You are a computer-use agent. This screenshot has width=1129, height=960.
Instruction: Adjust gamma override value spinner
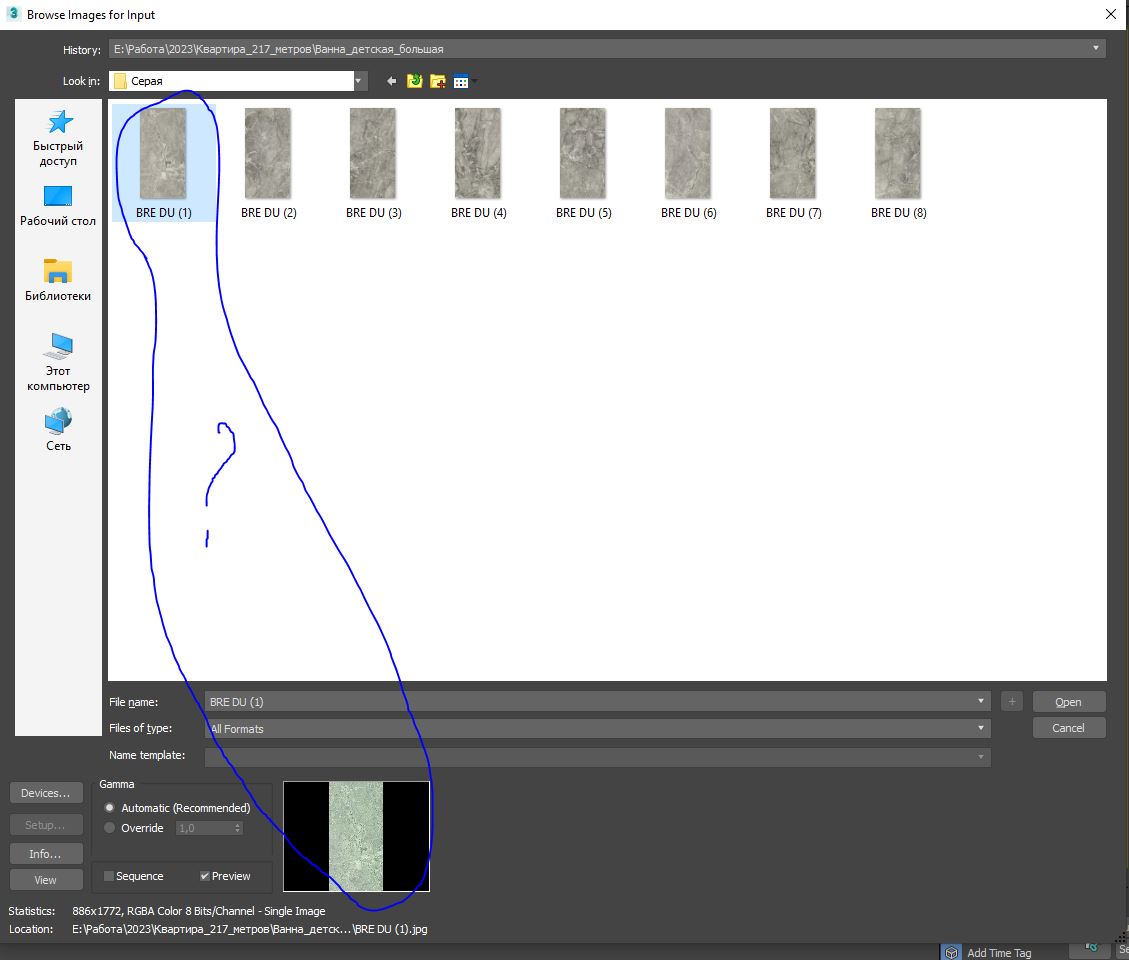tap(238, 828)
